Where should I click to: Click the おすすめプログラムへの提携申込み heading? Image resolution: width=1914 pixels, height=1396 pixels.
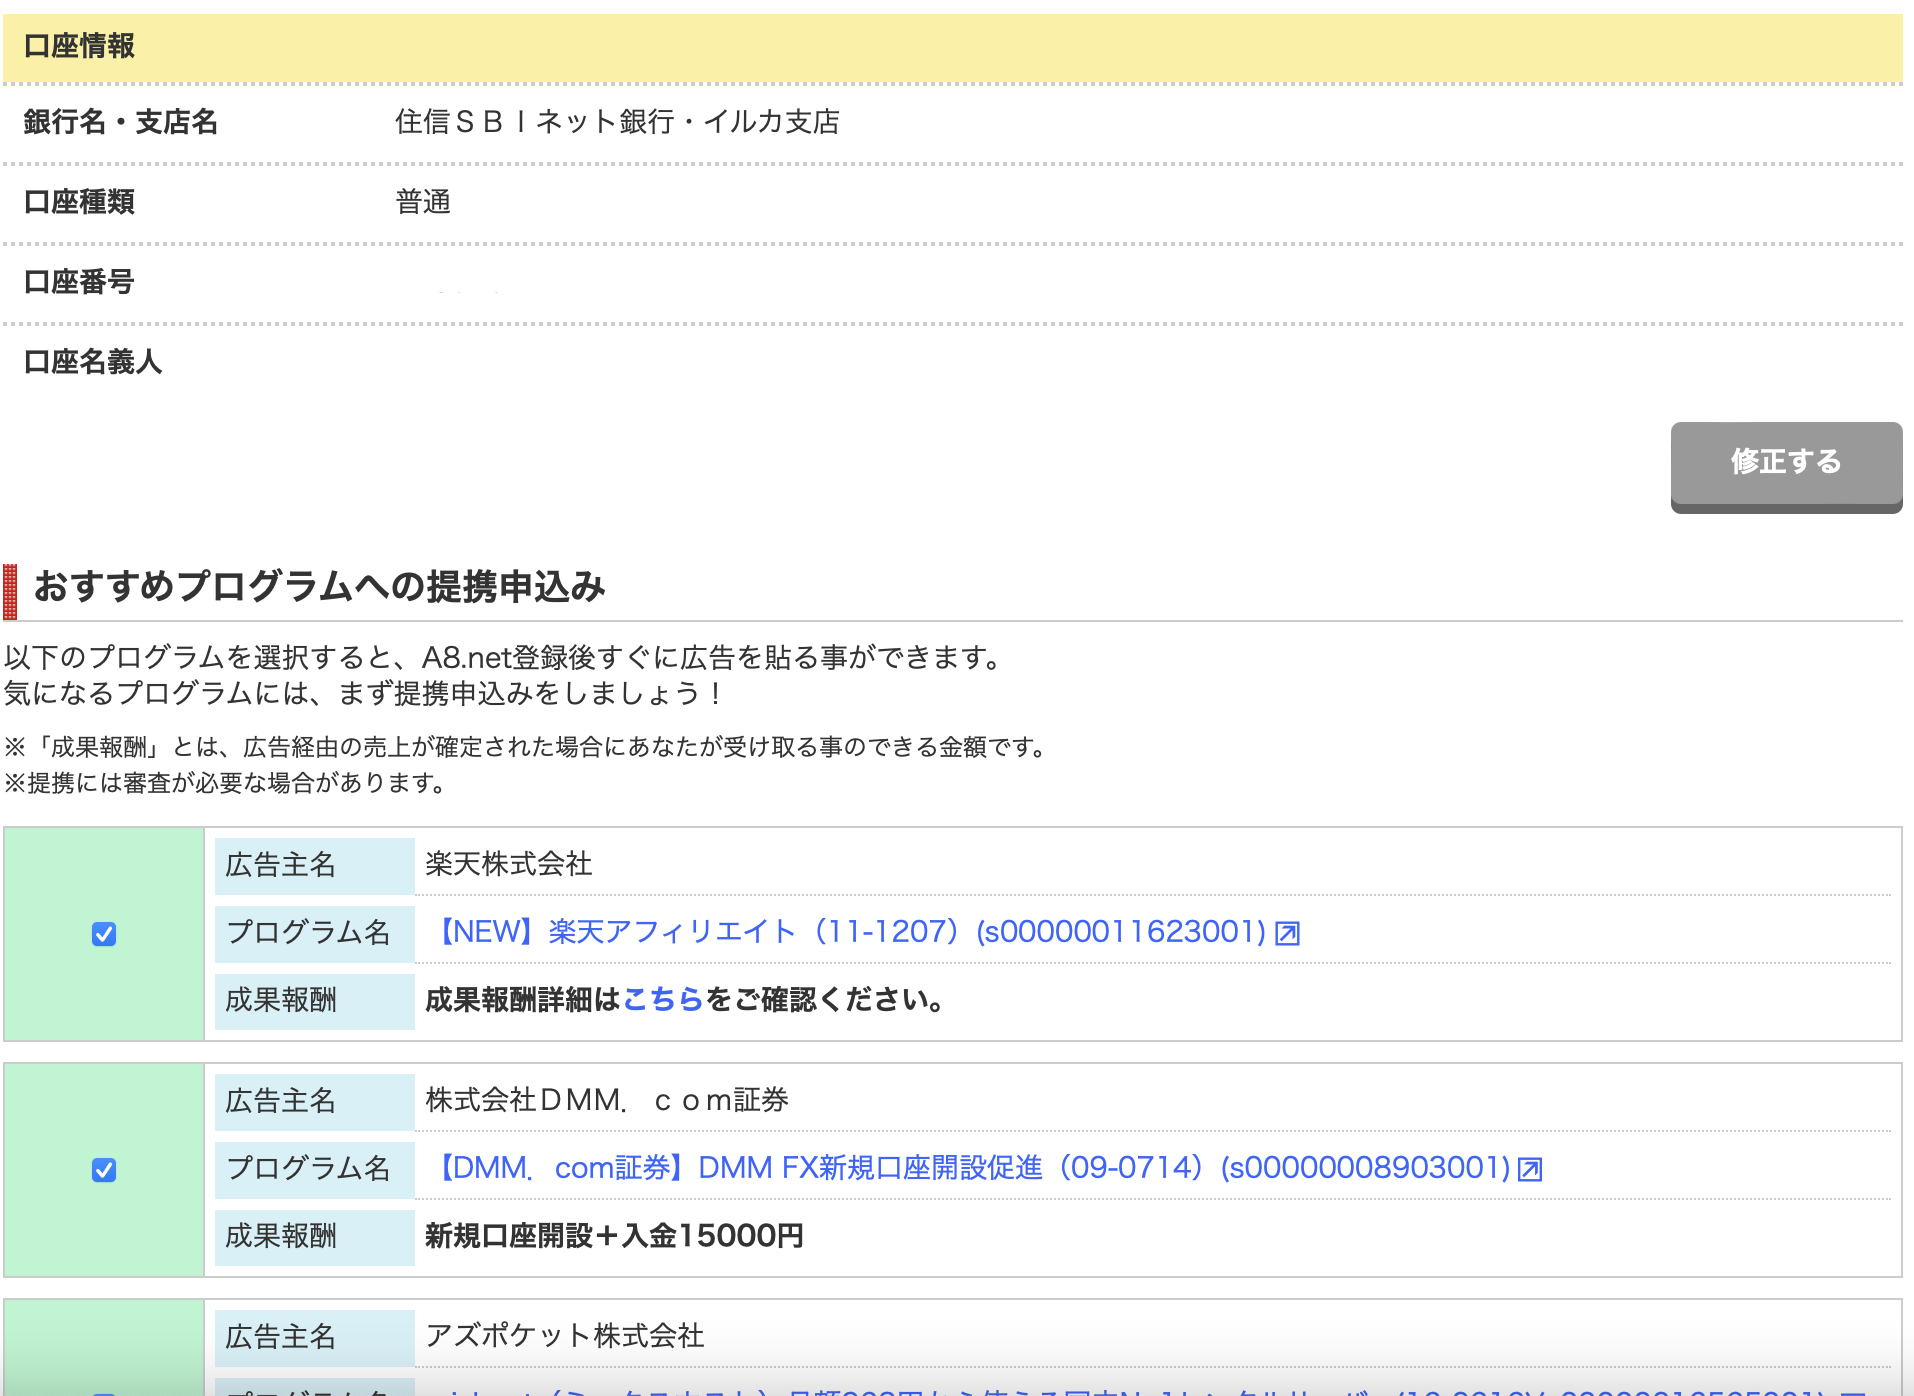click(x=320, y=587)
